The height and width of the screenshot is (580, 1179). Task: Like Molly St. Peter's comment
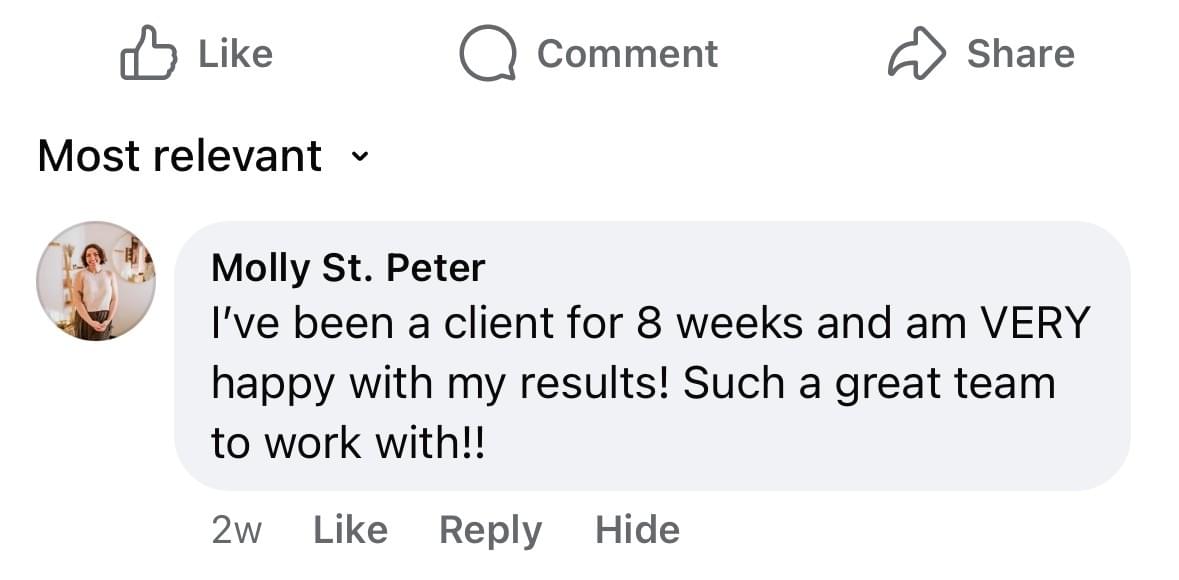pos(350,529)
